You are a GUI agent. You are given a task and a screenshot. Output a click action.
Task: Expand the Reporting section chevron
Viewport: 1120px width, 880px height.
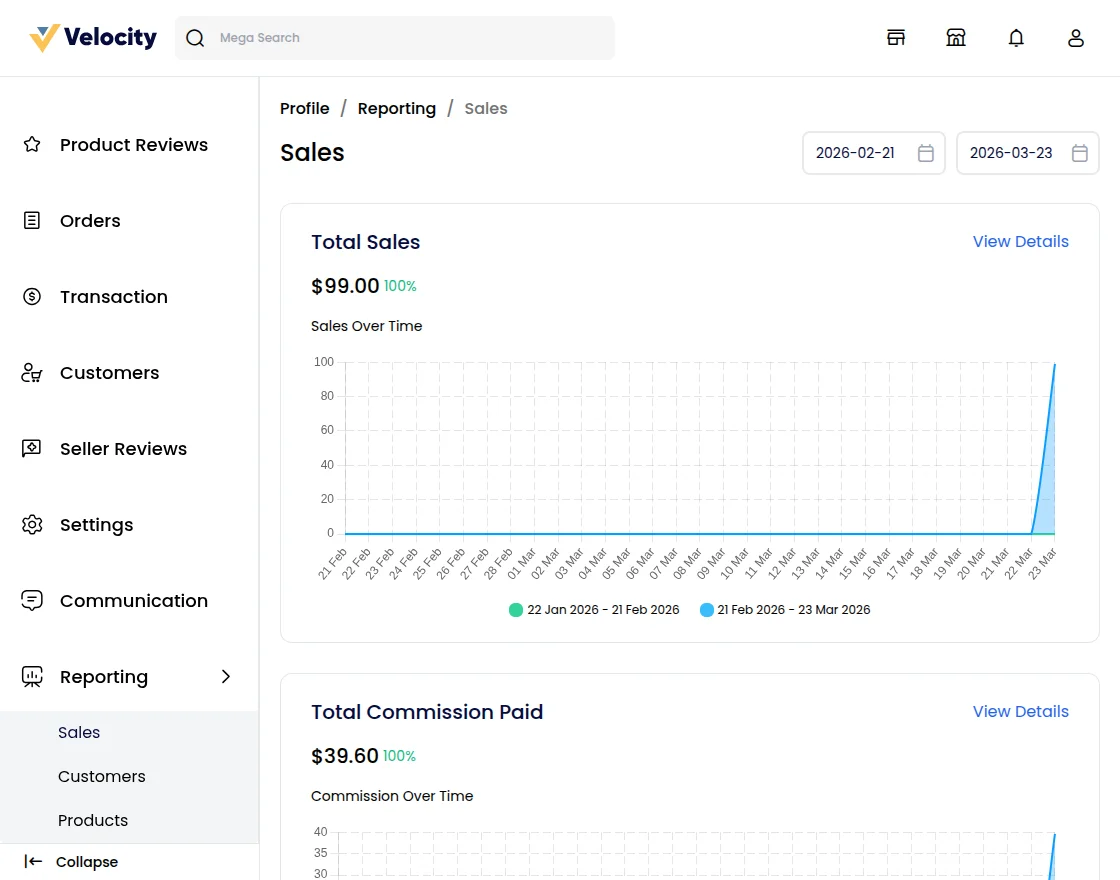(x=225, y=677)
